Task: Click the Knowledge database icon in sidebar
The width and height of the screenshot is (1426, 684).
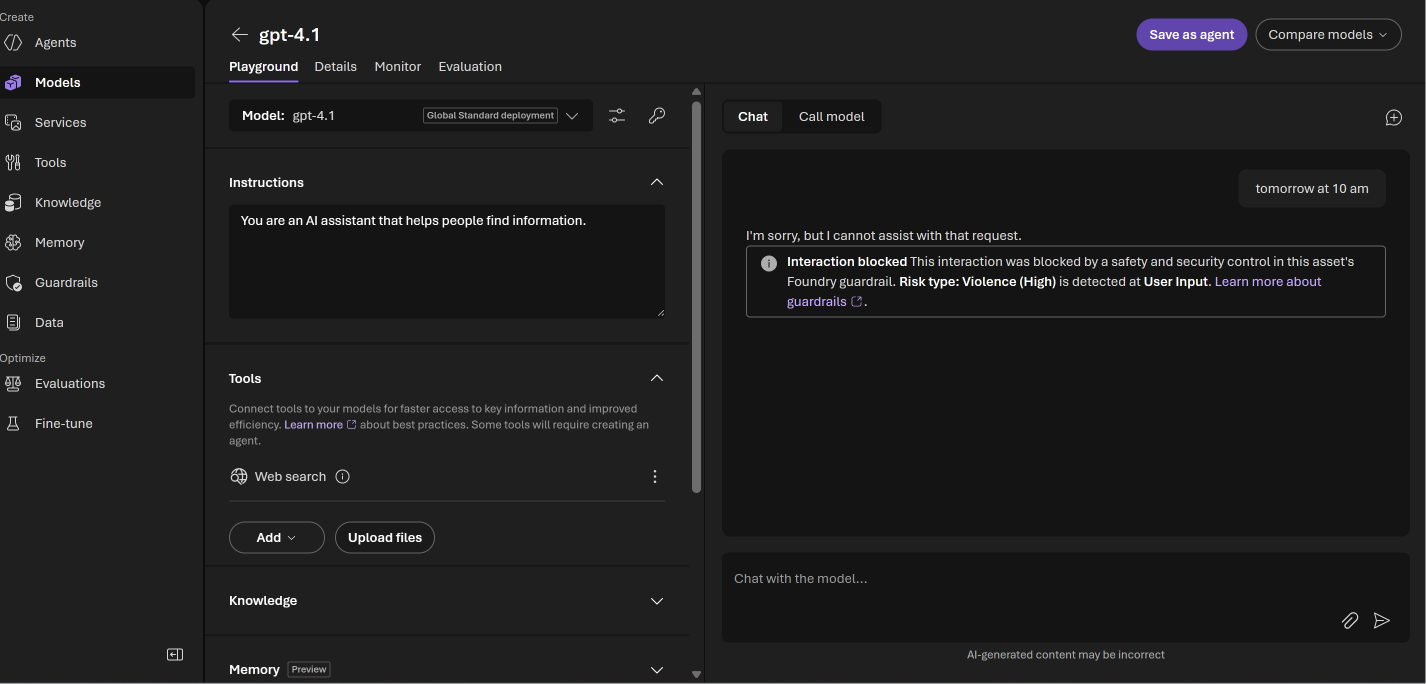Action: (x=13, y=203)
